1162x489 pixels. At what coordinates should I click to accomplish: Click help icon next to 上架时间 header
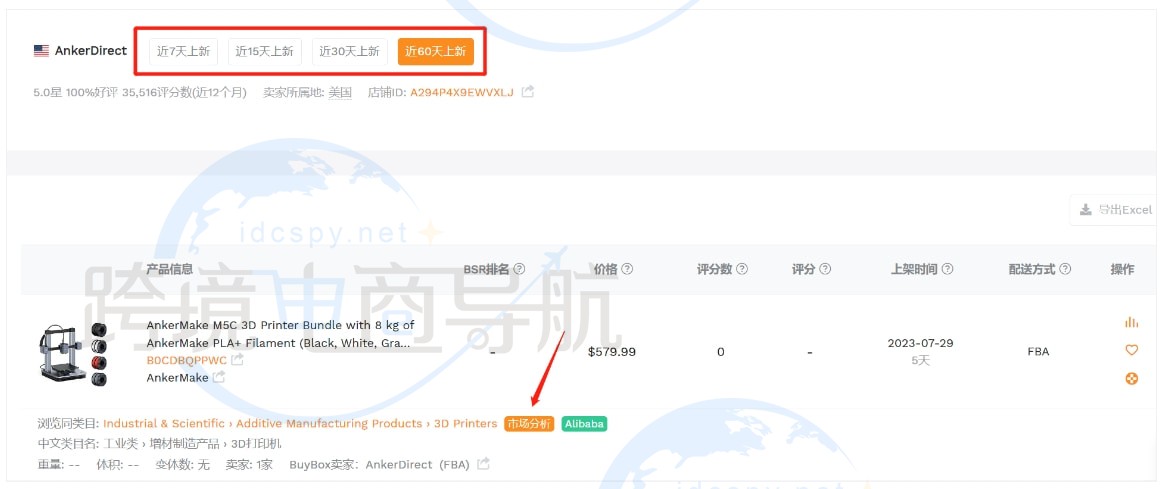[x=947, y=269]
